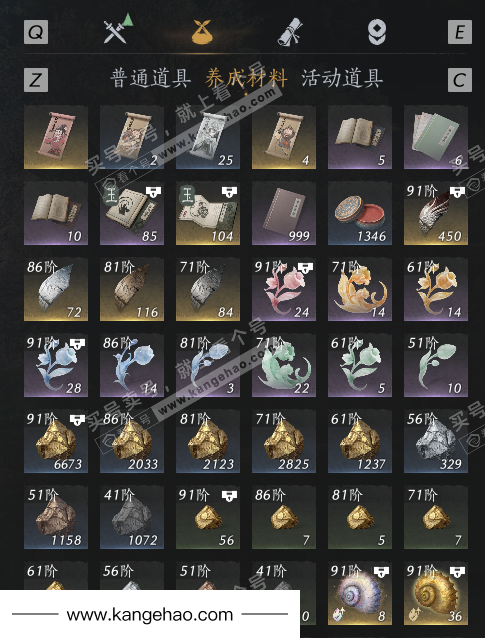The height and width of the screenshot is (638, 485).
Task: Click the Z key shortcut button
Action: [36, 80]
